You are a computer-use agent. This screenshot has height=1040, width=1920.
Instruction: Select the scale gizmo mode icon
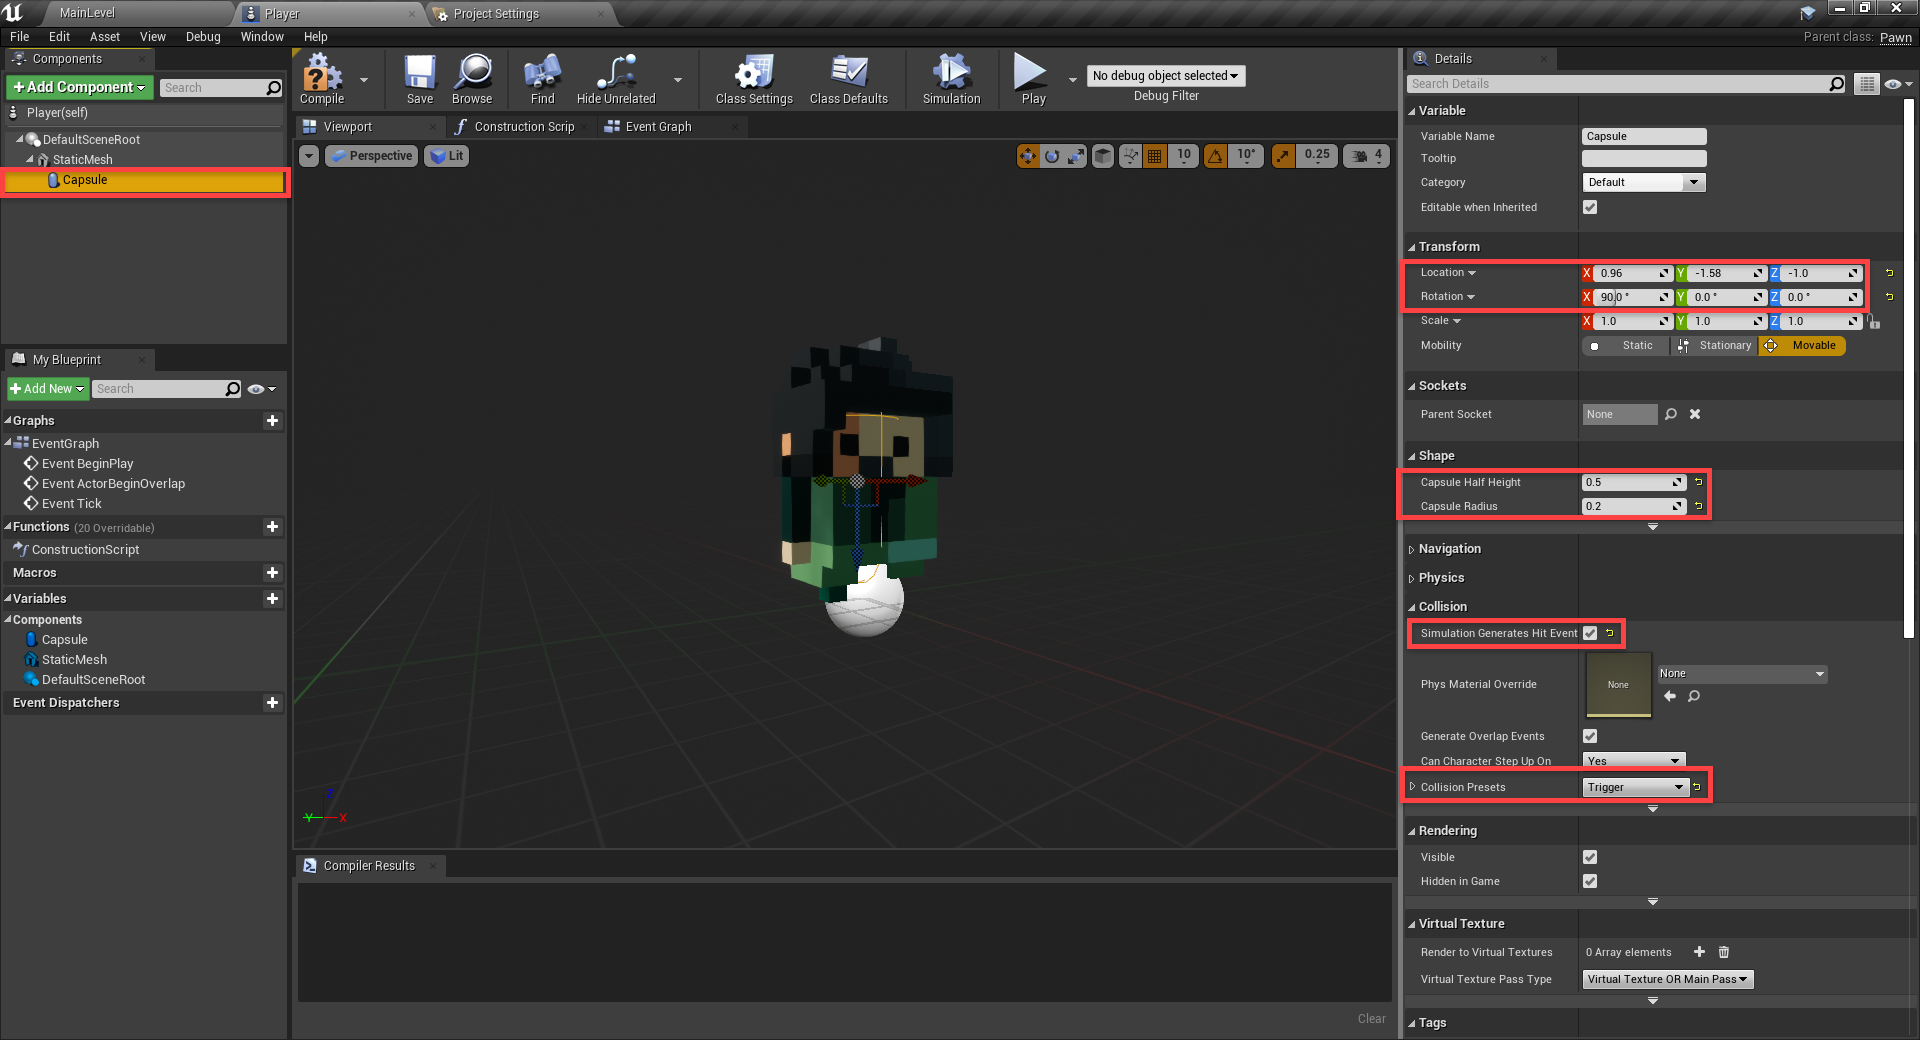[1076, 156]
